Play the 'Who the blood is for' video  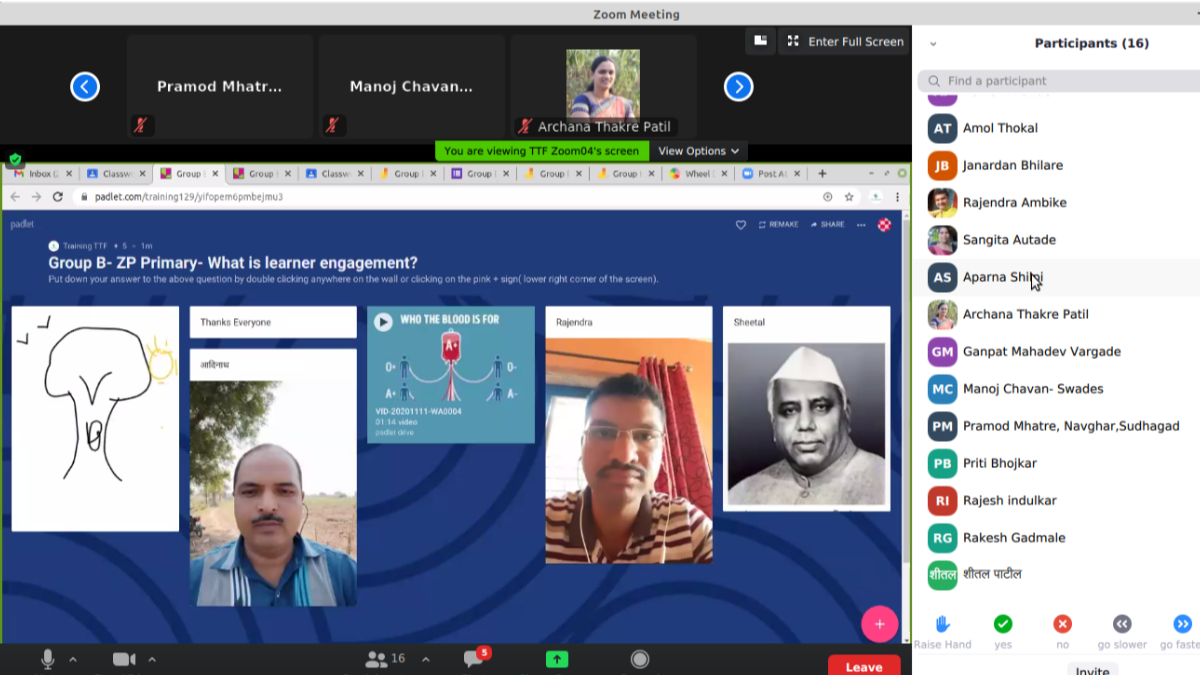tap(383, 321)
